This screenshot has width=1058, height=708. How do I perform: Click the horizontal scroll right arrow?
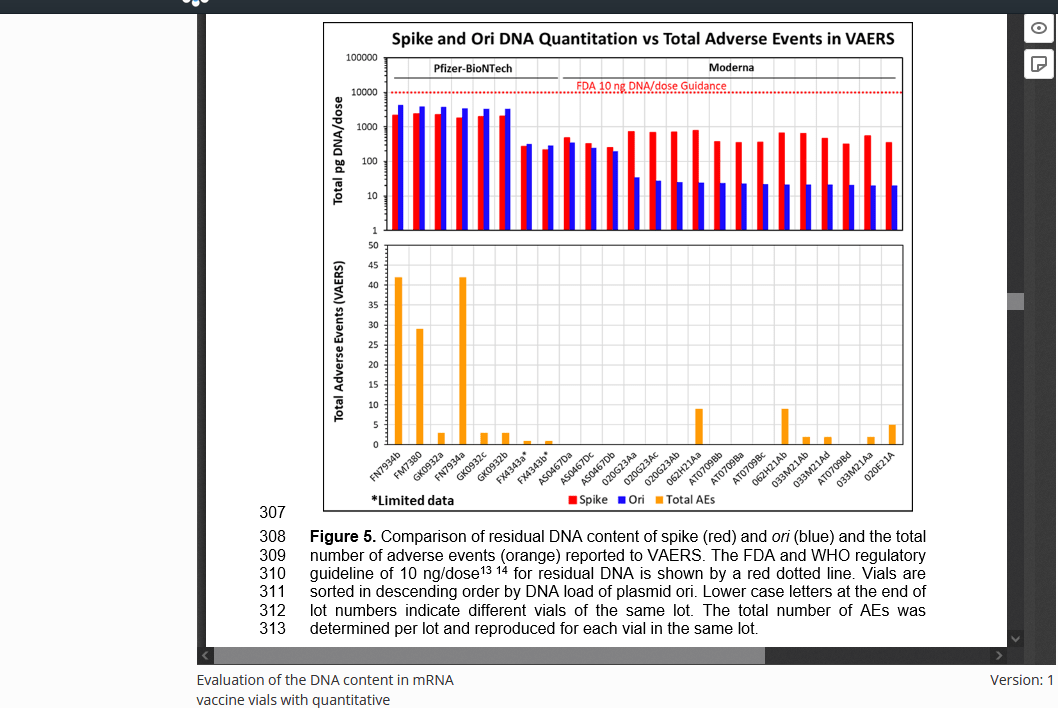[997, 656]
